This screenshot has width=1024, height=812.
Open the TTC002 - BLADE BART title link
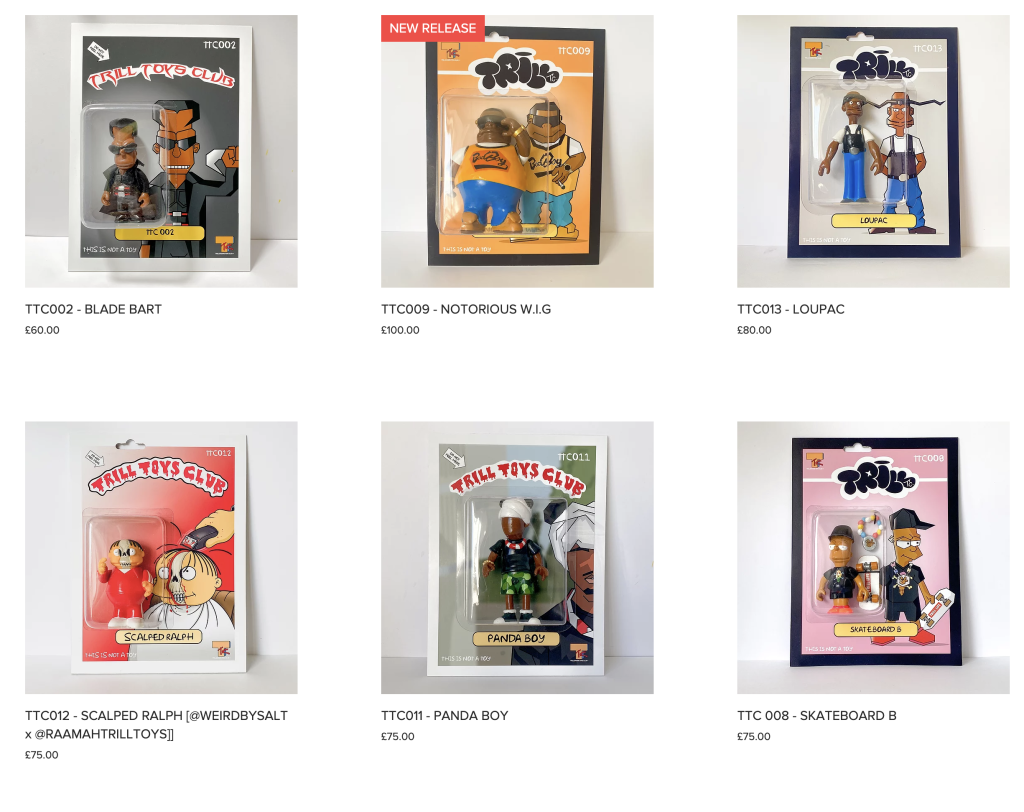[x=93, y=309]
